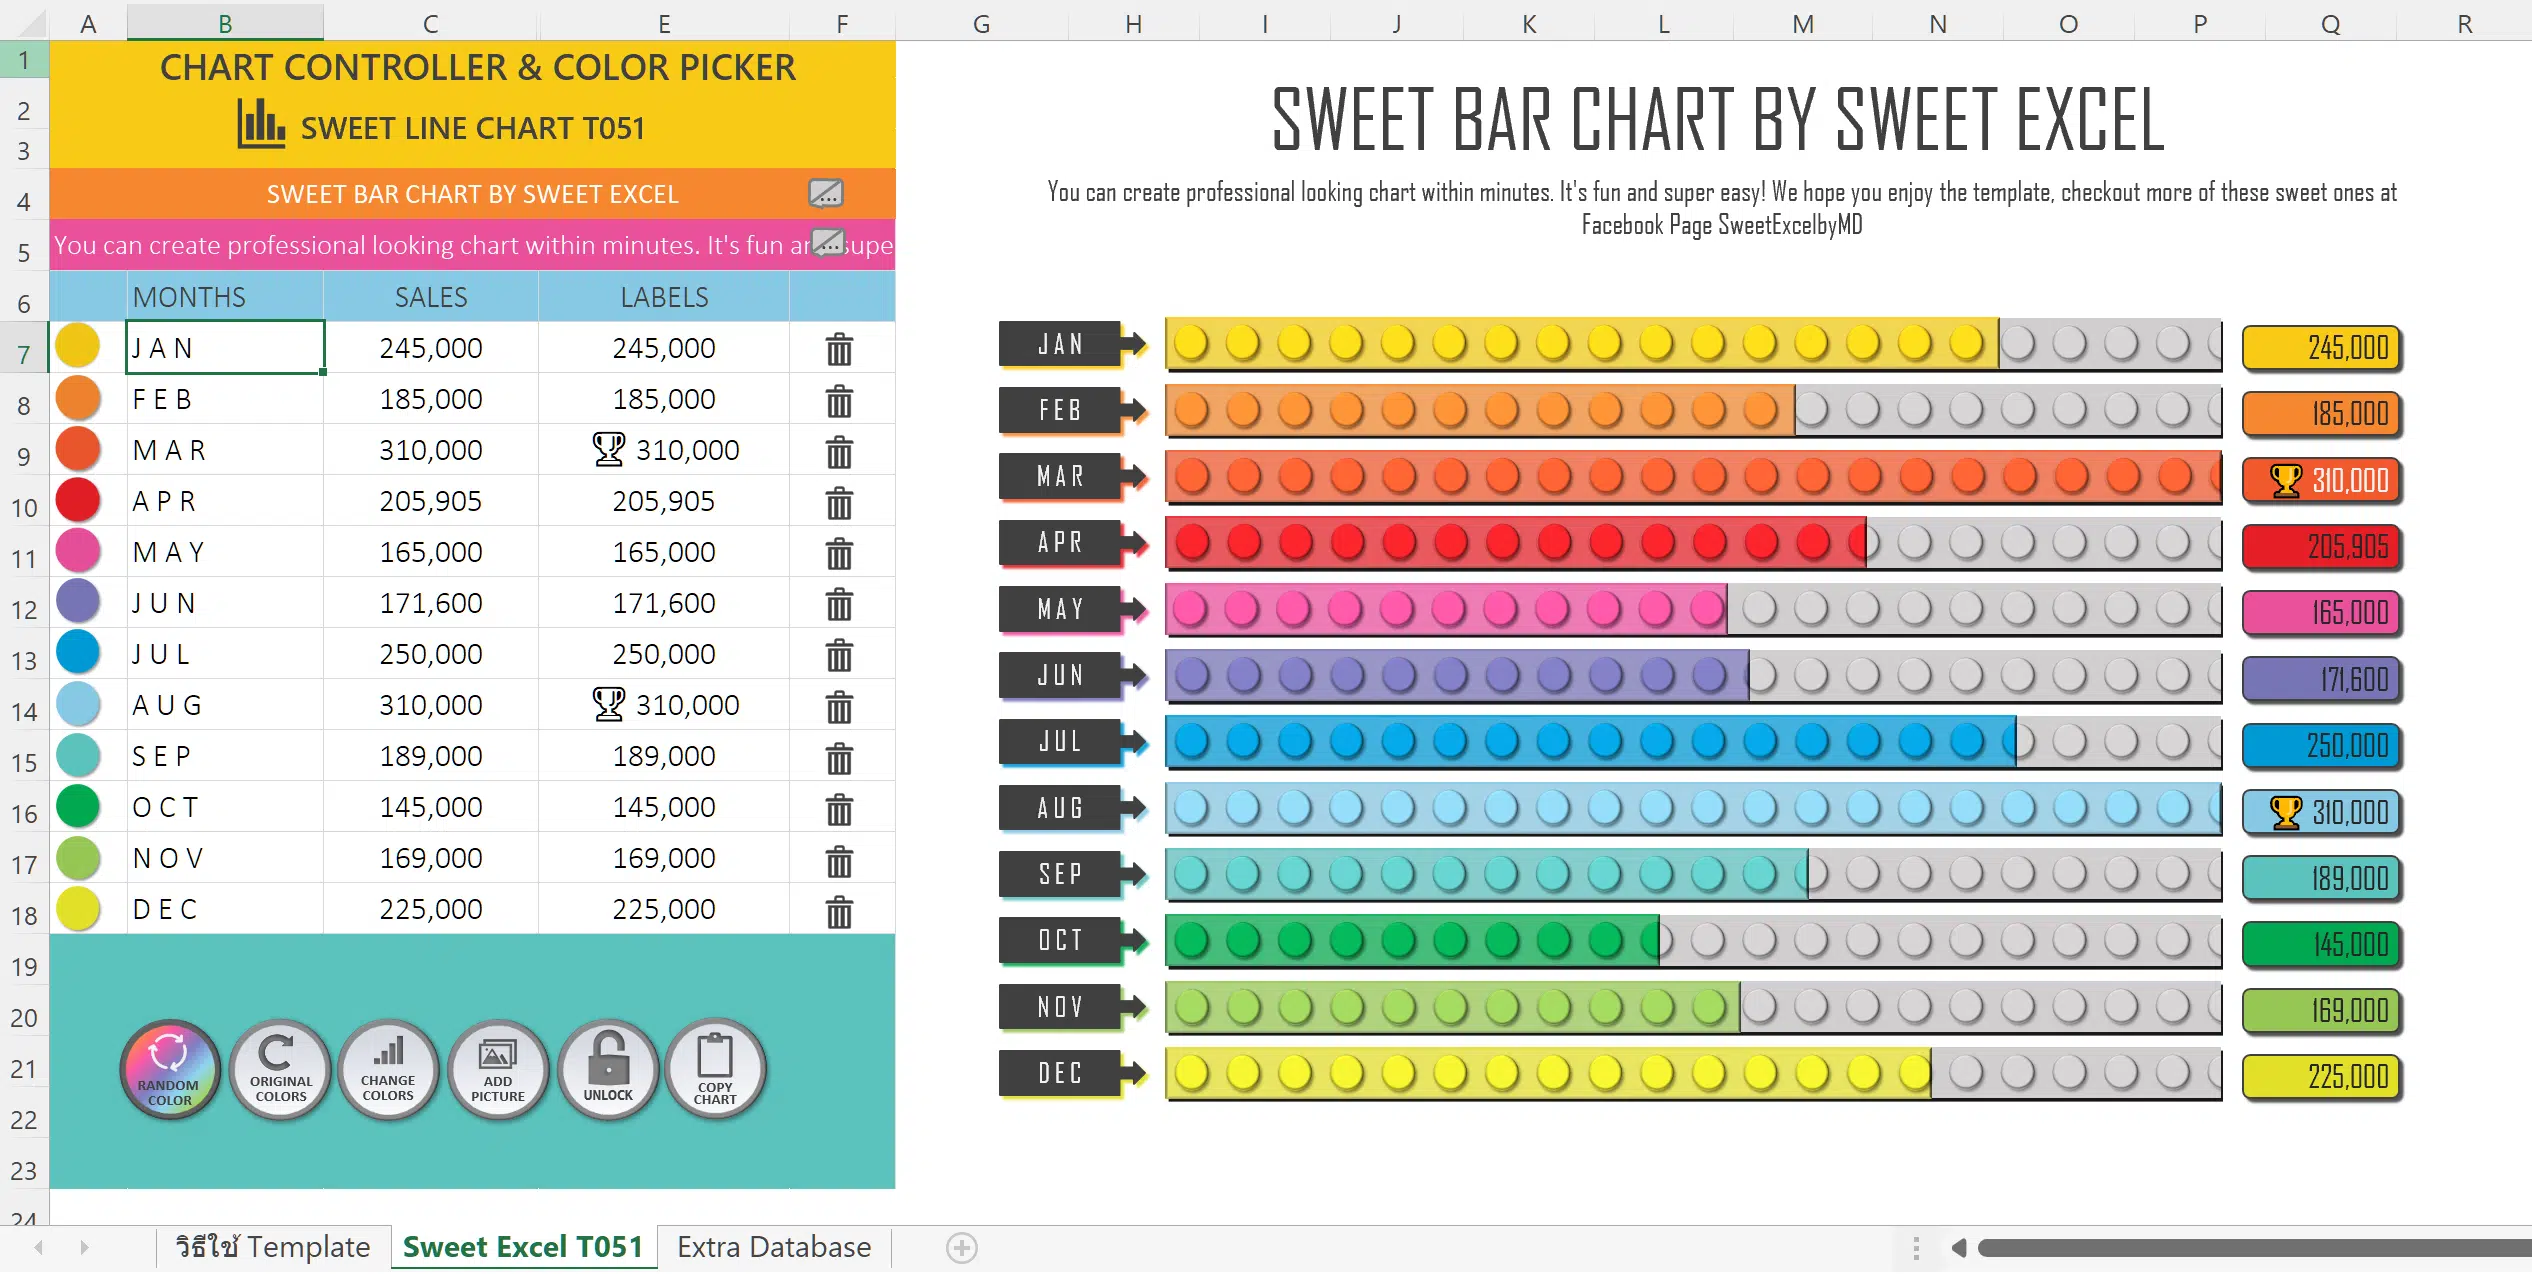
Task: Pick the orange FEB color circle
Action: [78, 397]
